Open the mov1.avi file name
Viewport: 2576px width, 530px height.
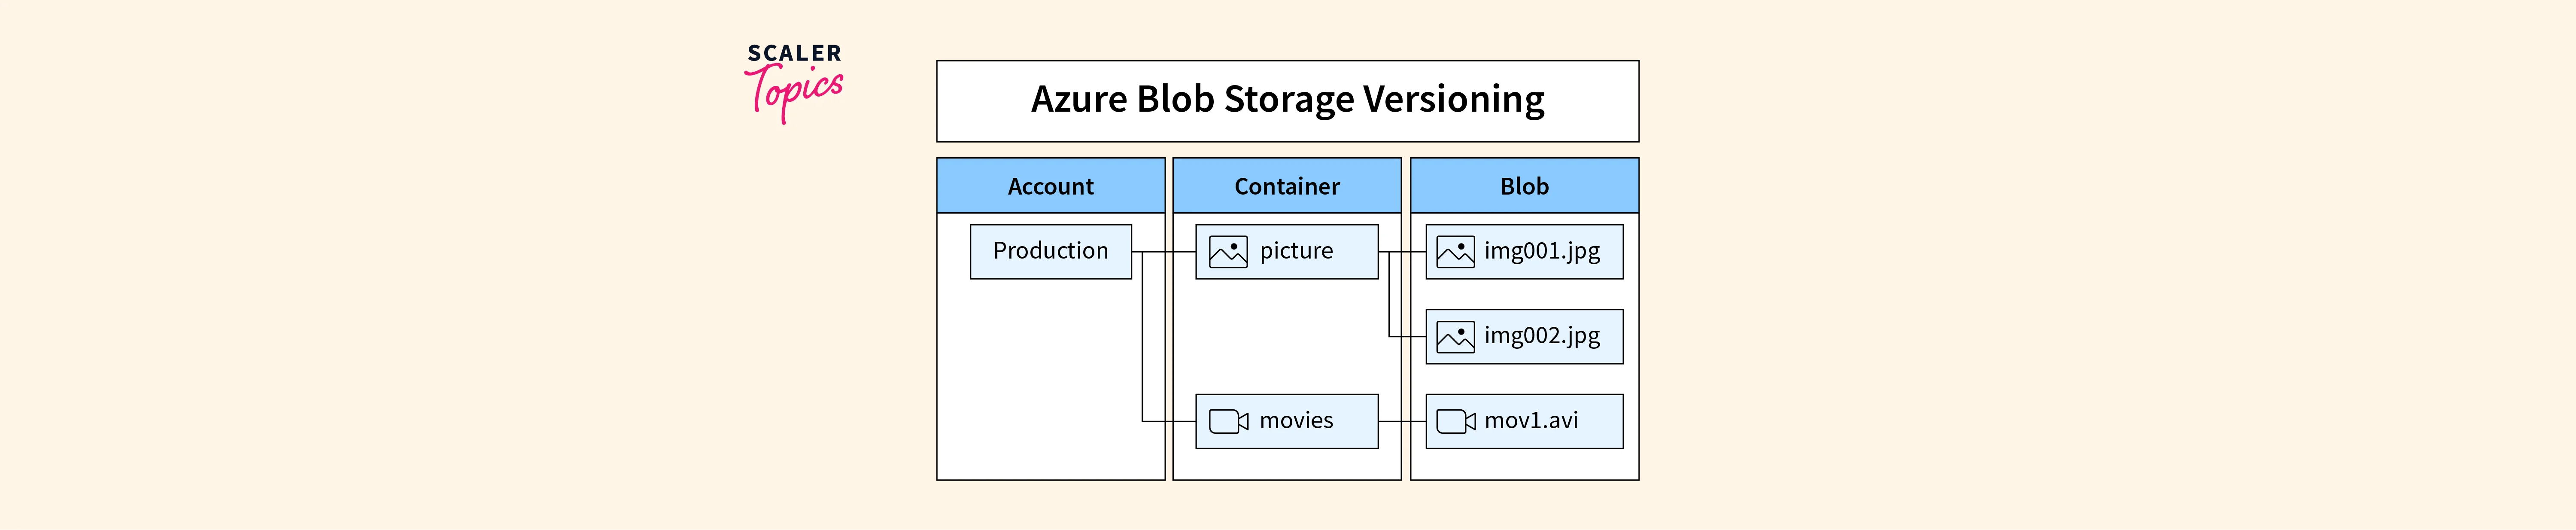tap(1531, 421)
